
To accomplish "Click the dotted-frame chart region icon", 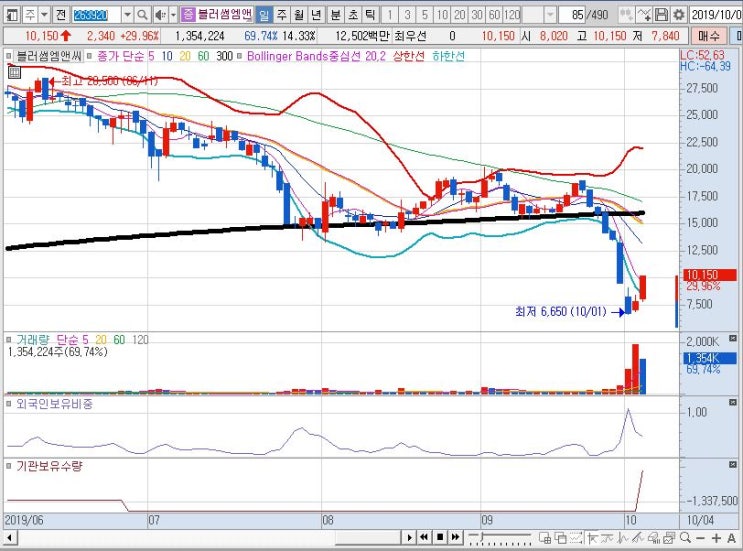I will [x=576, y=538].
